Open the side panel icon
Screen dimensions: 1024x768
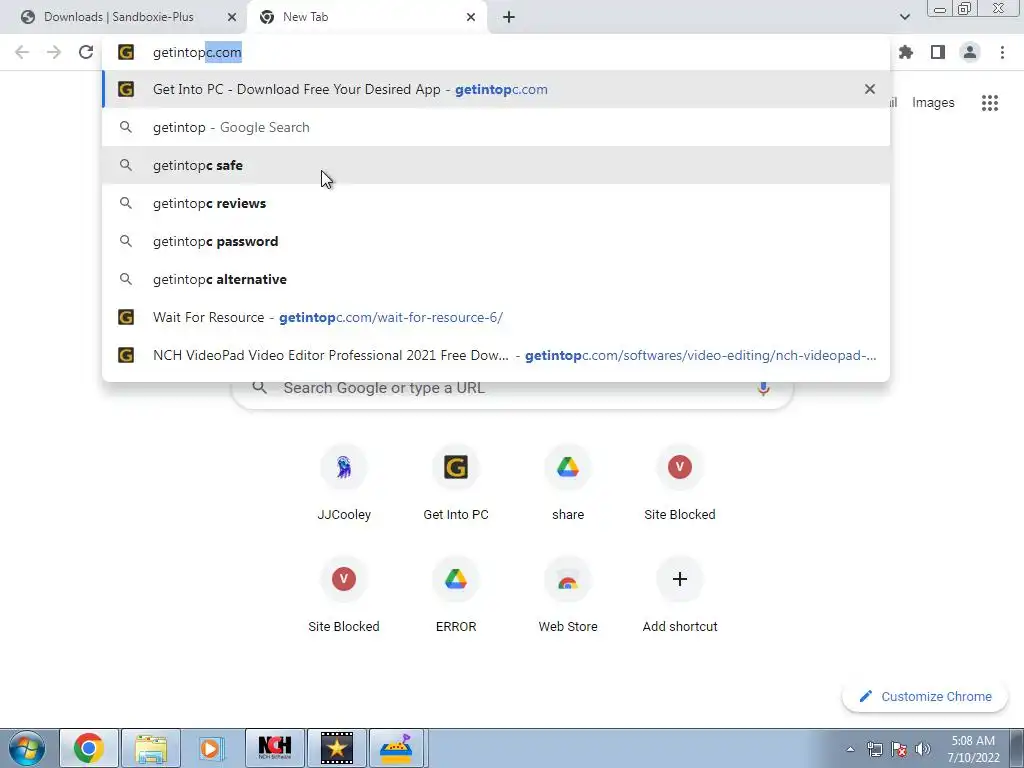pyautogui.click(x=938, y=52)
